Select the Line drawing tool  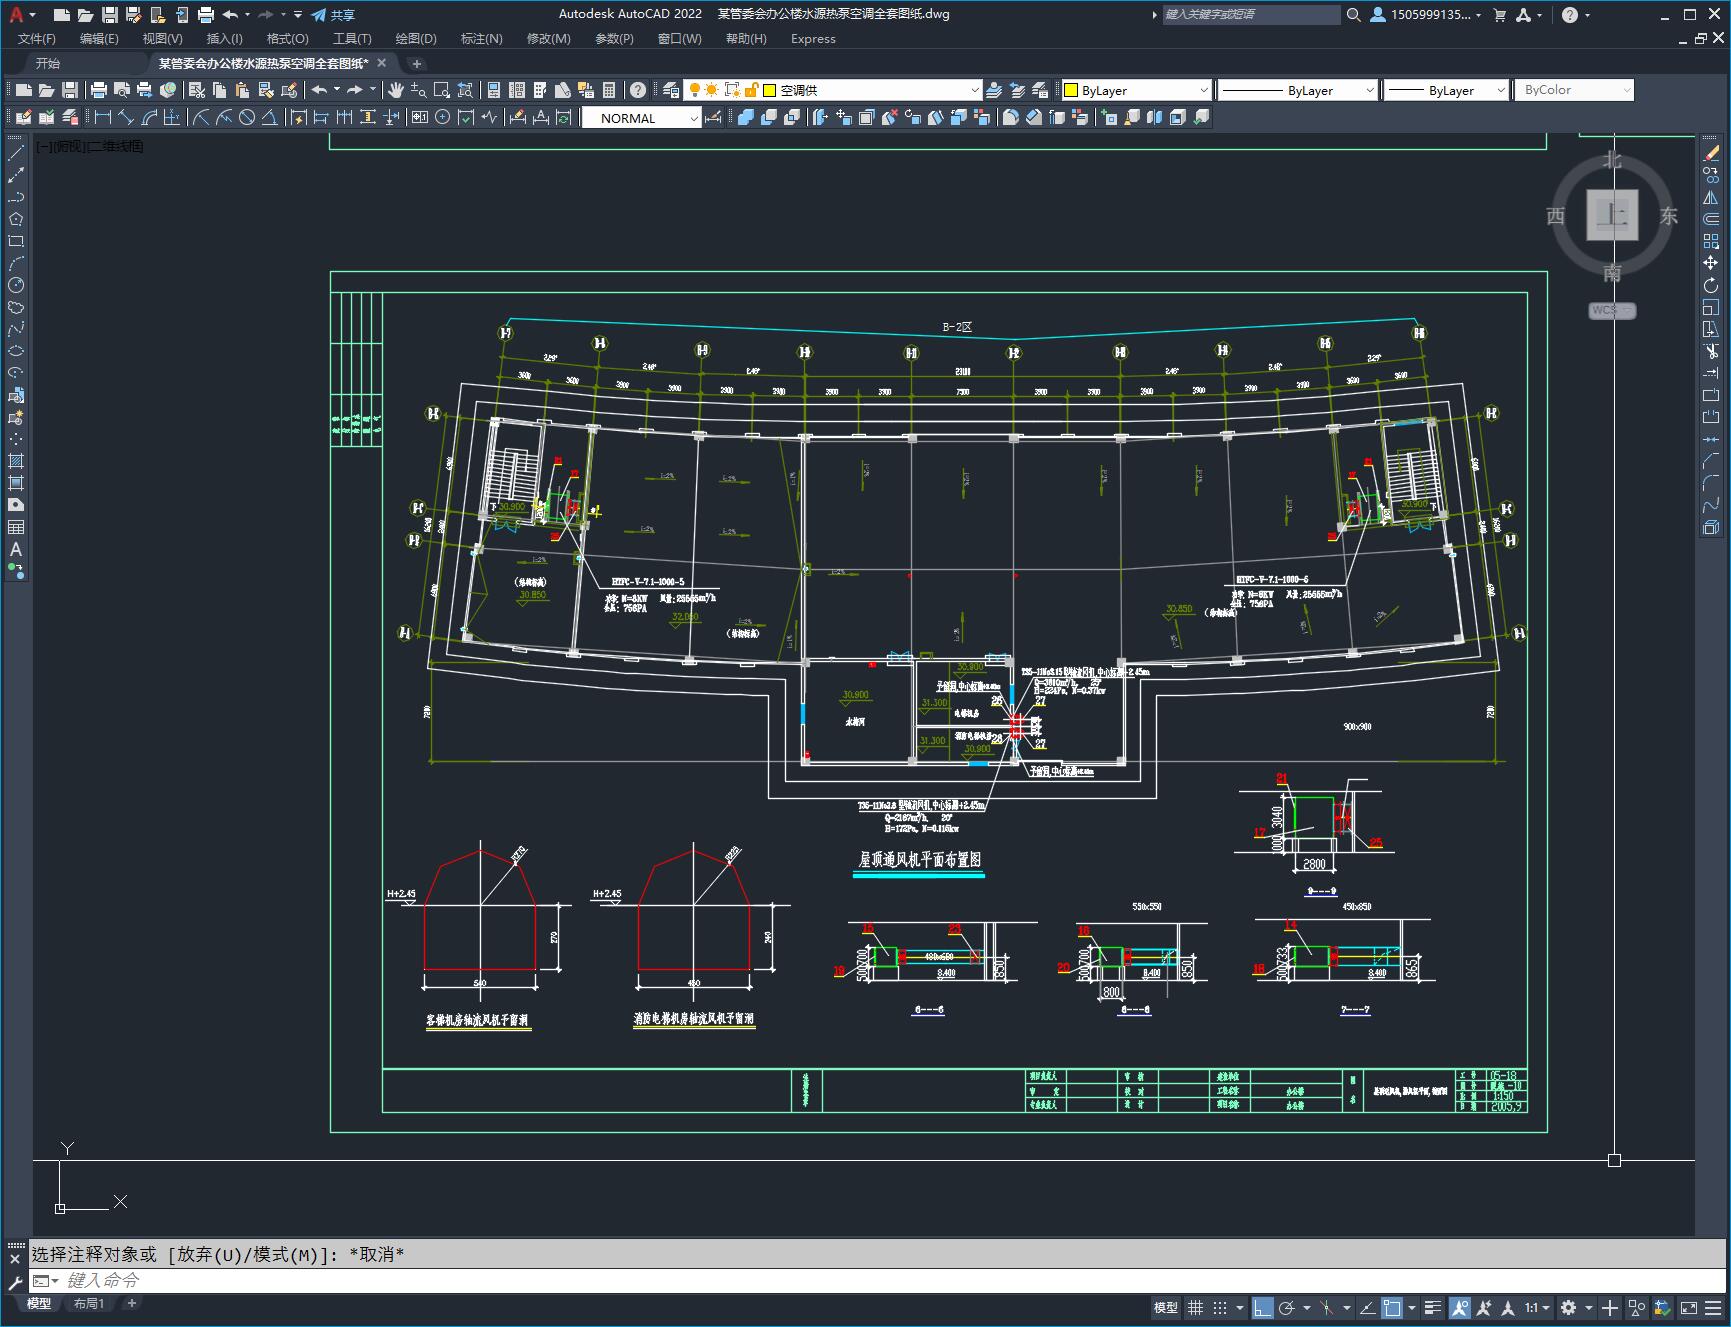click(16, 153)
